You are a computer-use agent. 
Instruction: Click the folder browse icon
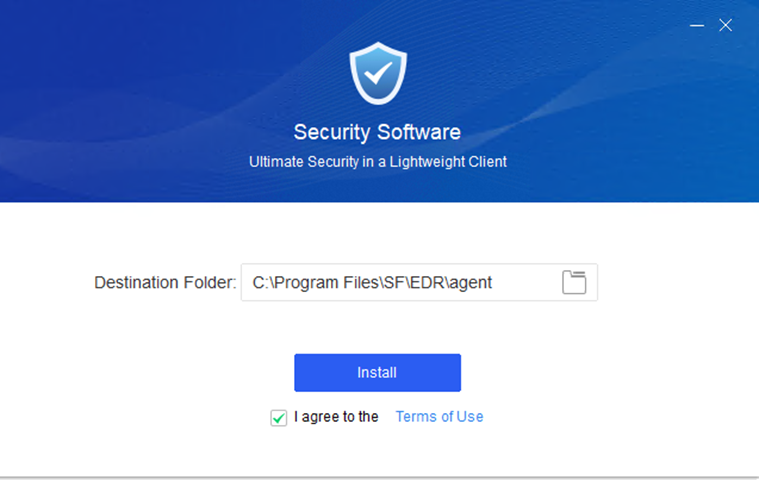[574, 283]
